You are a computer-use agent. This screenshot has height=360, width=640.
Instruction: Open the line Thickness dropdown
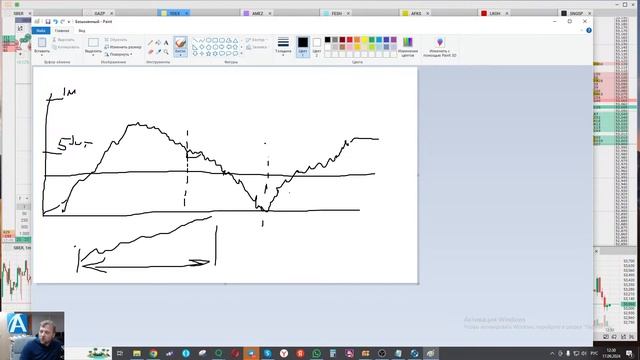[283, 46]
